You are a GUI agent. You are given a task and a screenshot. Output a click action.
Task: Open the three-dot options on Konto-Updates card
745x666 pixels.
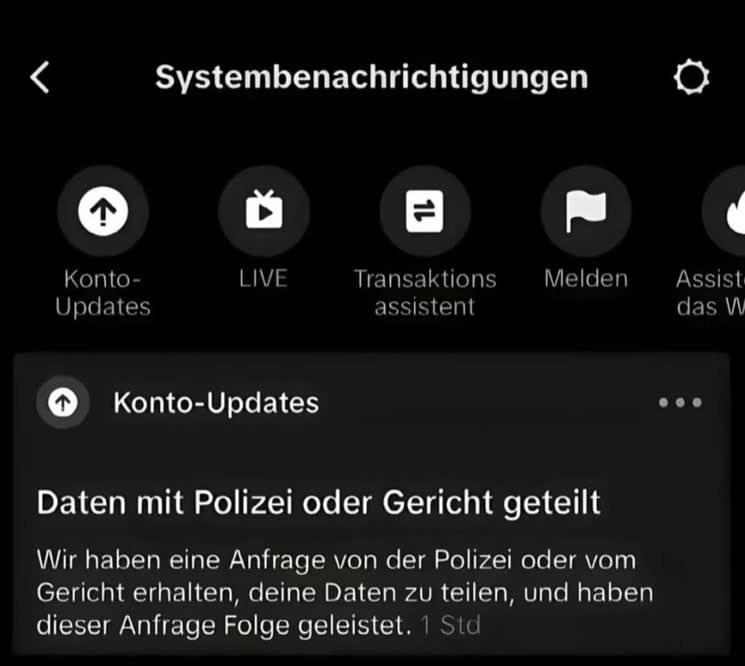[x=680, y=403]
